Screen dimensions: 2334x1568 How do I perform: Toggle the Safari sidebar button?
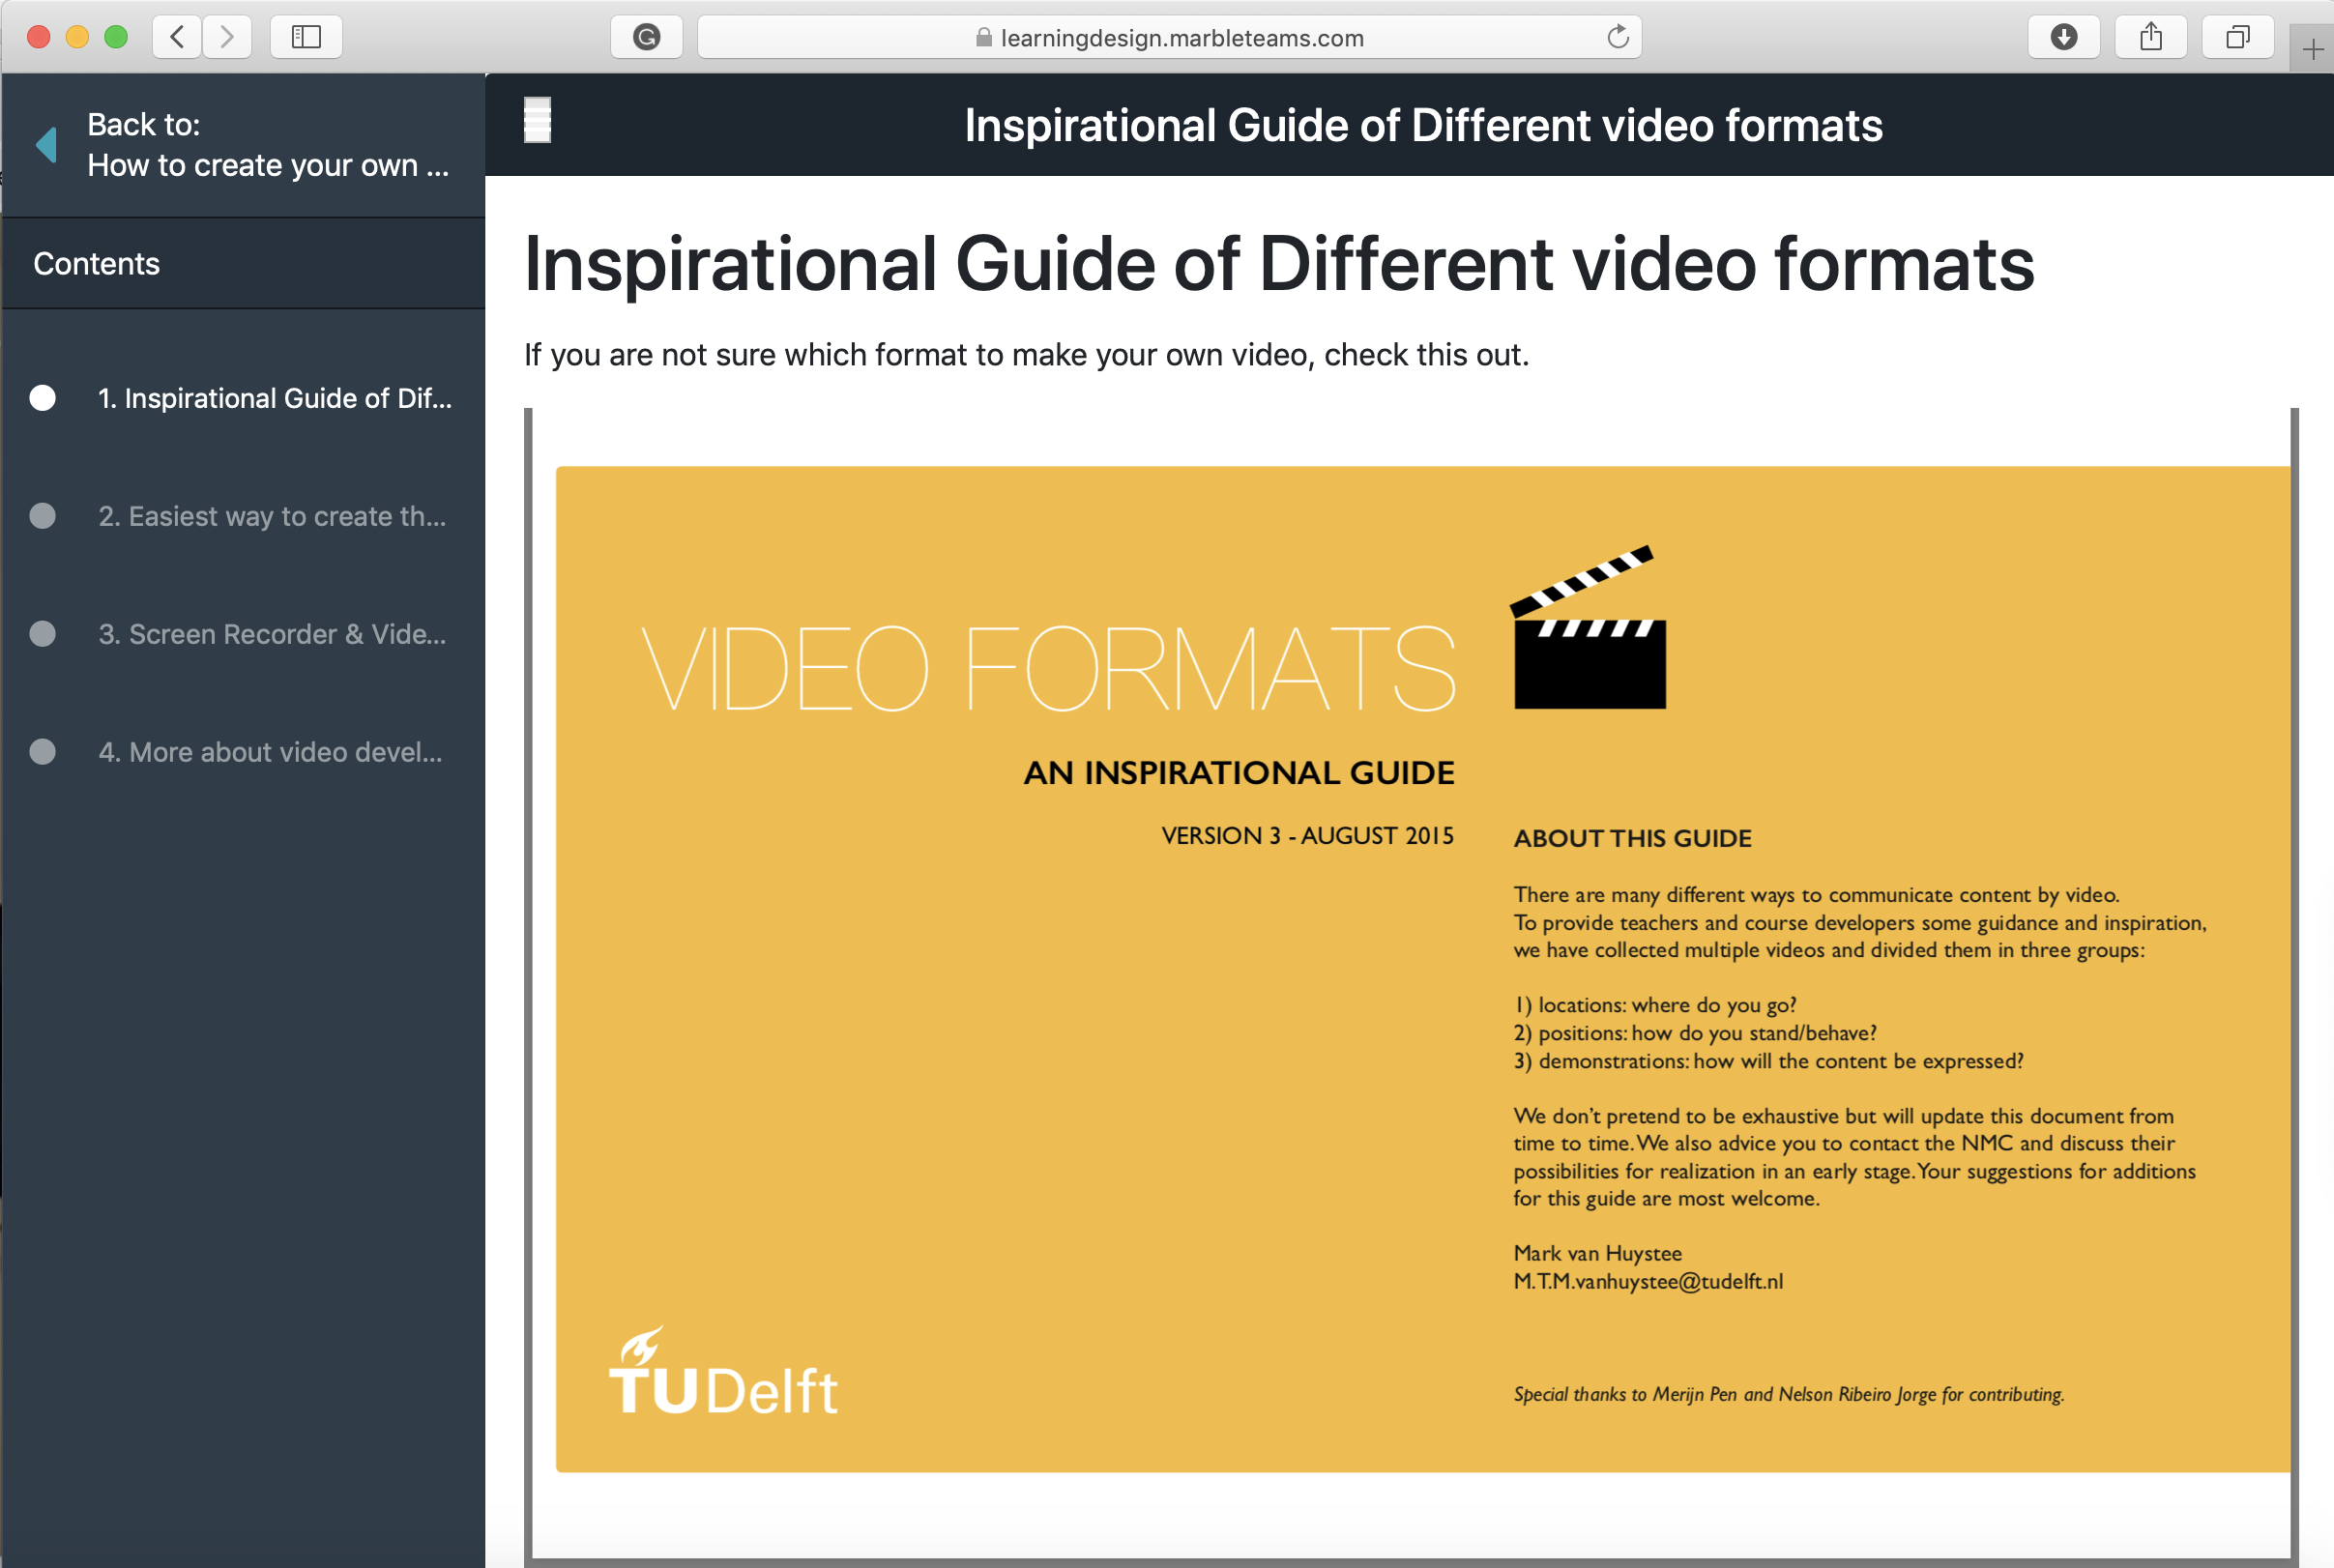306,37
